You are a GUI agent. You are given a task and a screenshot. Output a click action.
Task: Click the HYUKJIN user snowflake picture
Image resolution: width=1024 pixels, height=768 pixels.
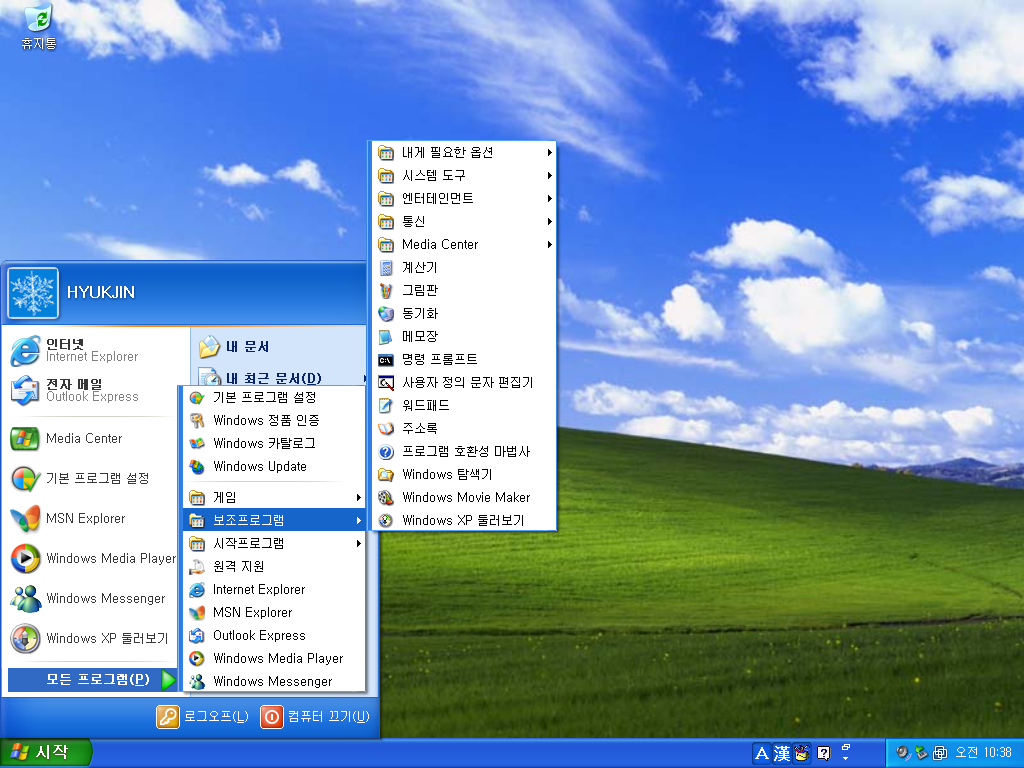click(33, 293)
